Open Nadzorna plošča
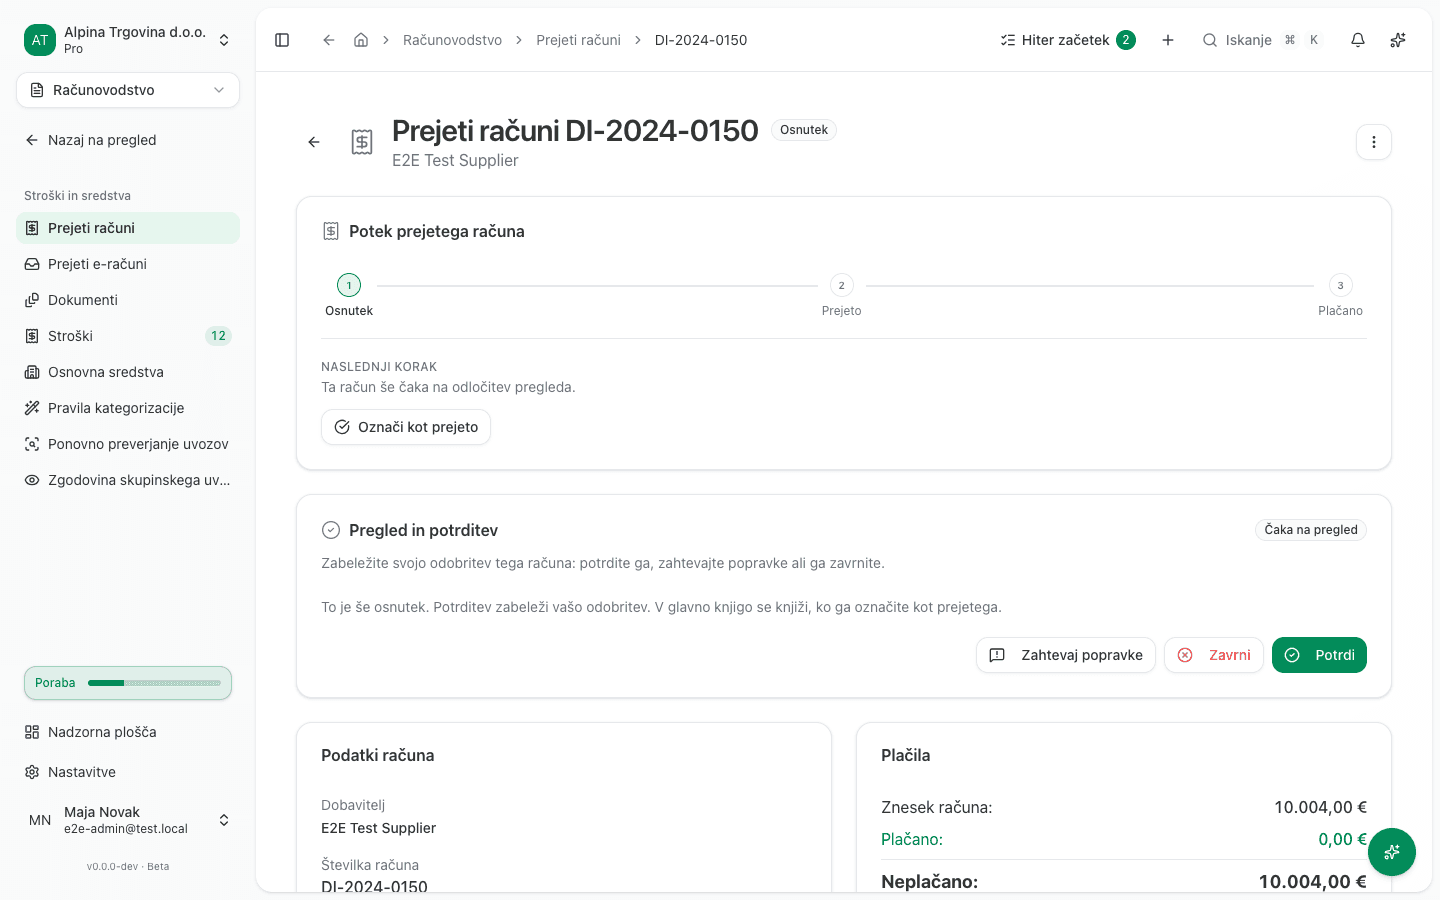 tap(128, 732)
